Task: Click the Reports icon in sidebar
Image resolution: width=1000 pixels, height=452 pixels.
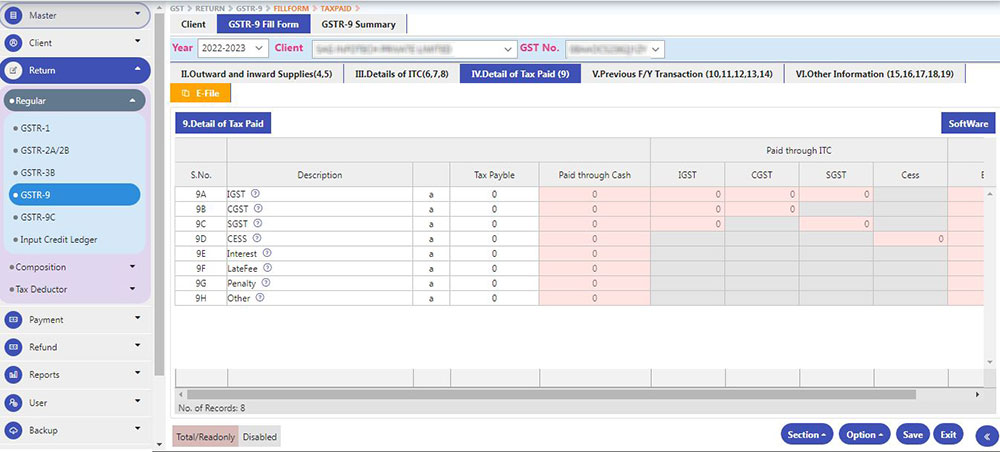Action: pos(14,375)
